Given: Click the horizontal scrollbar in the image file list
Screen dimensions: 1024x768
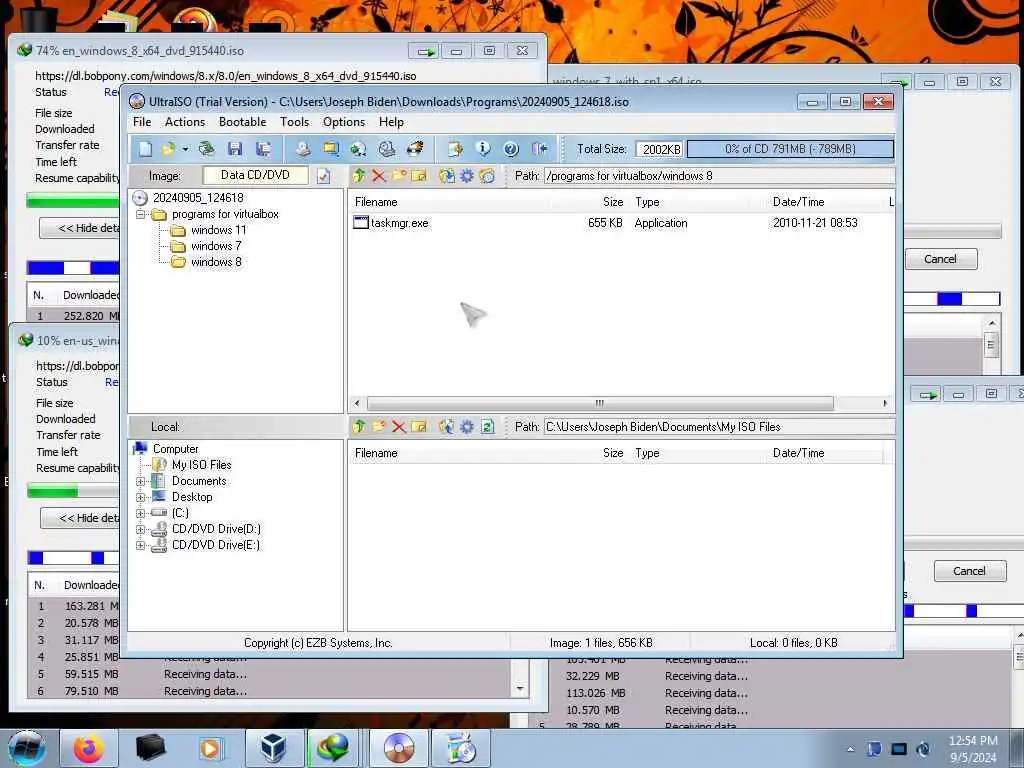Looking at the screenshot, I should tap(600, 403).
